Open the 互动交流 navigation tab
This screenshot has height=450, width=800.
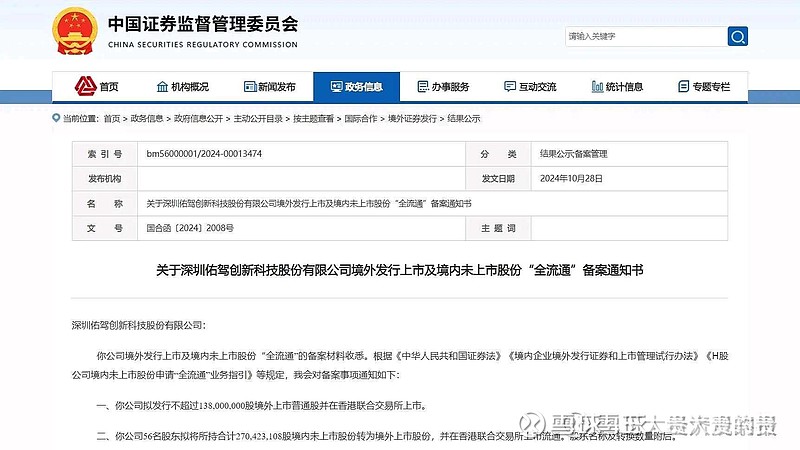tap(530, 87)
